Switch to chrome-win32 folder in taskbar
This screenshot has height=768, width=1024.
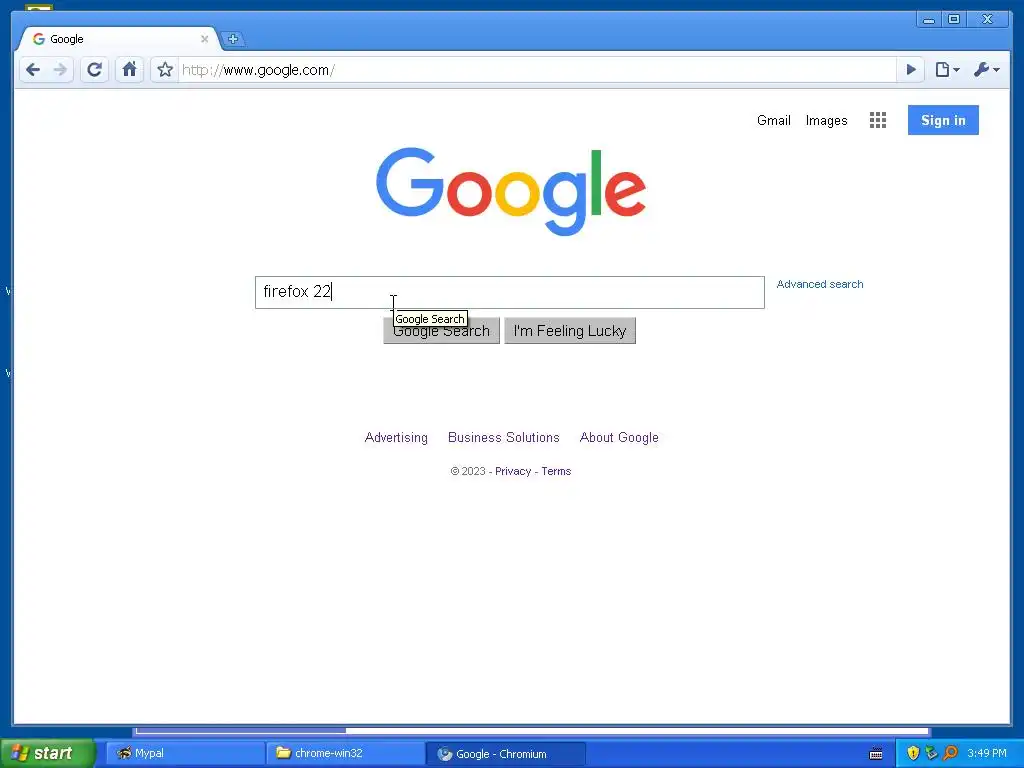[345, 754]
